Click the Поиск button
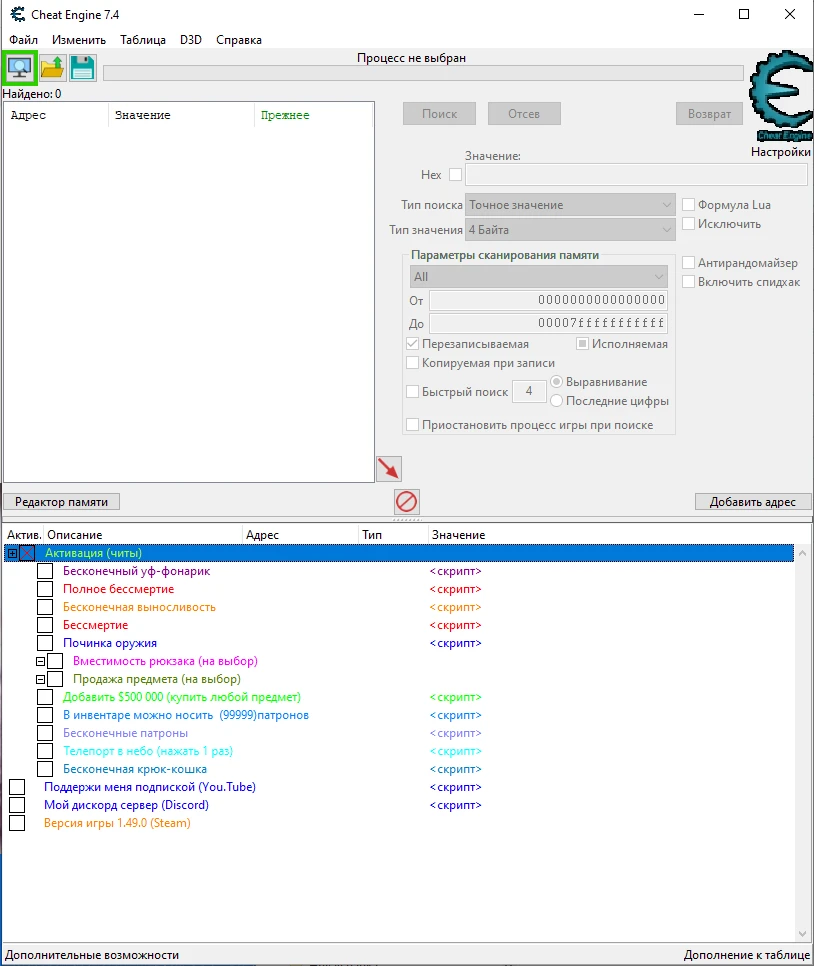 click(x=439, y=114)
